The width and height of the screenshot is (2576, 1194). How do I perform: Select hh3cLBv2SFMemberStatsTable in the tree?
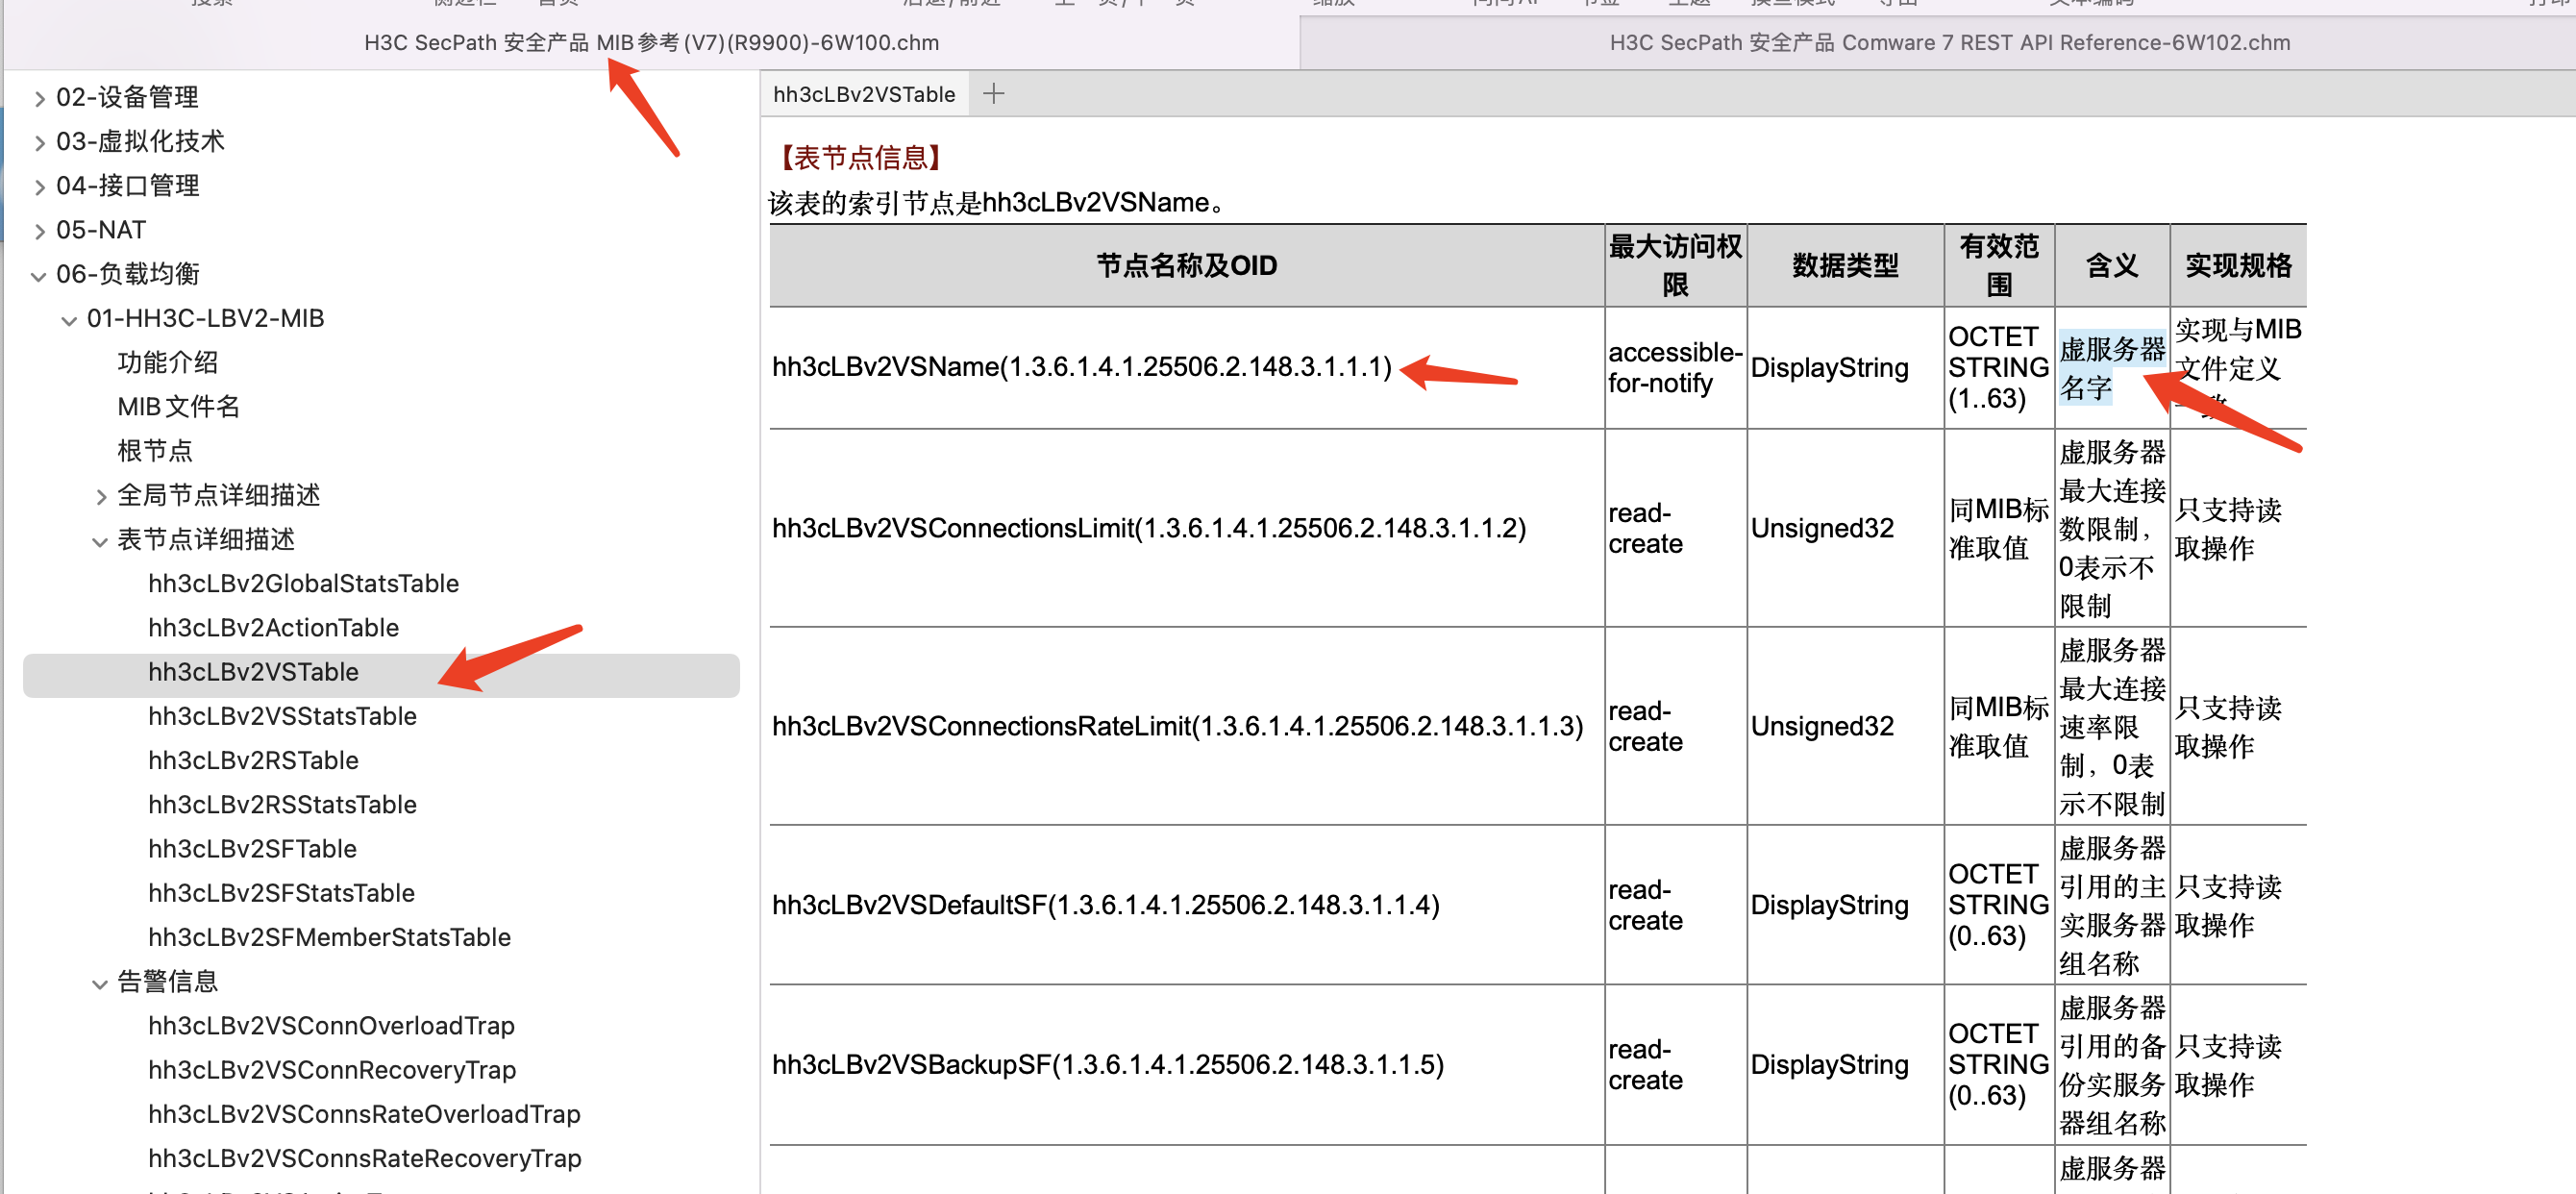[329, 938]
